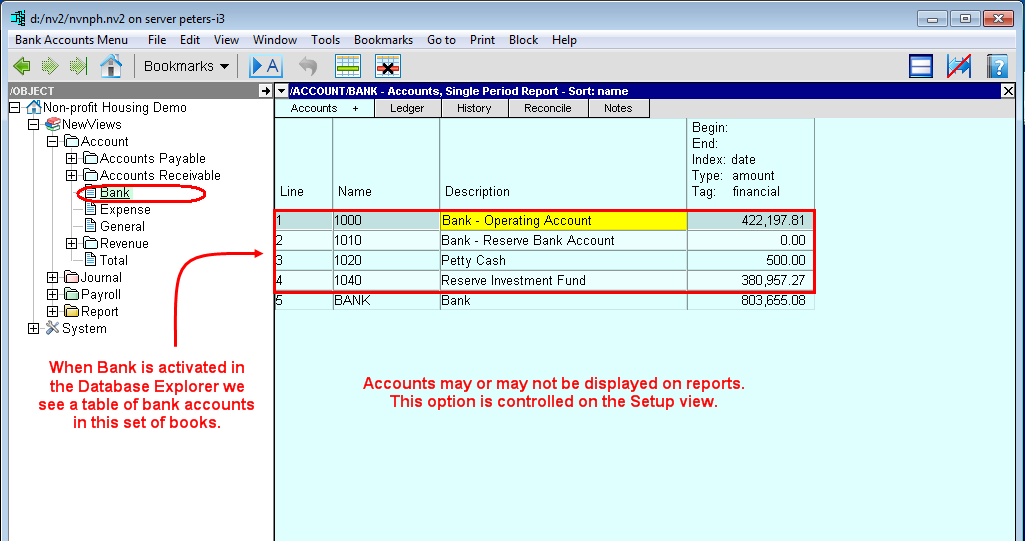Select the Expense item in tree

tap(125, 209)
